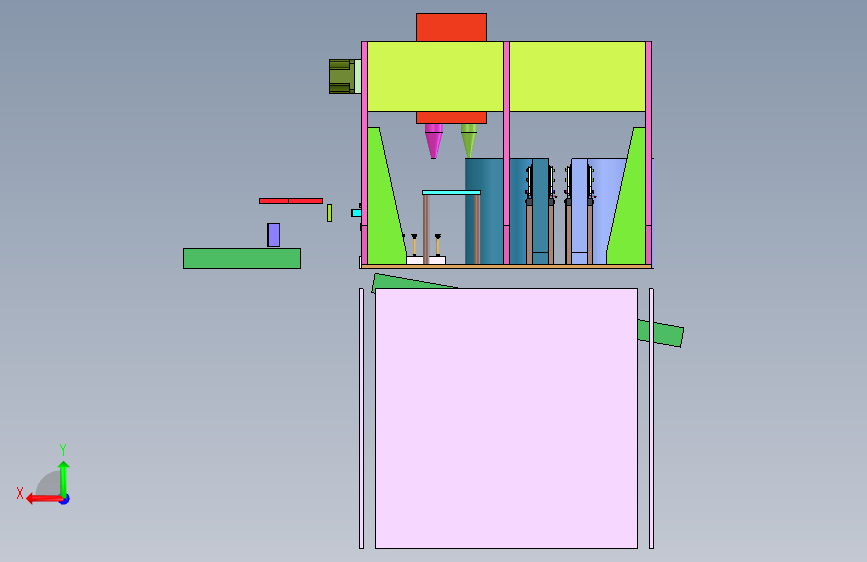Pick the orange base plate strip
The image size is (867, 562).
point(506,267)
